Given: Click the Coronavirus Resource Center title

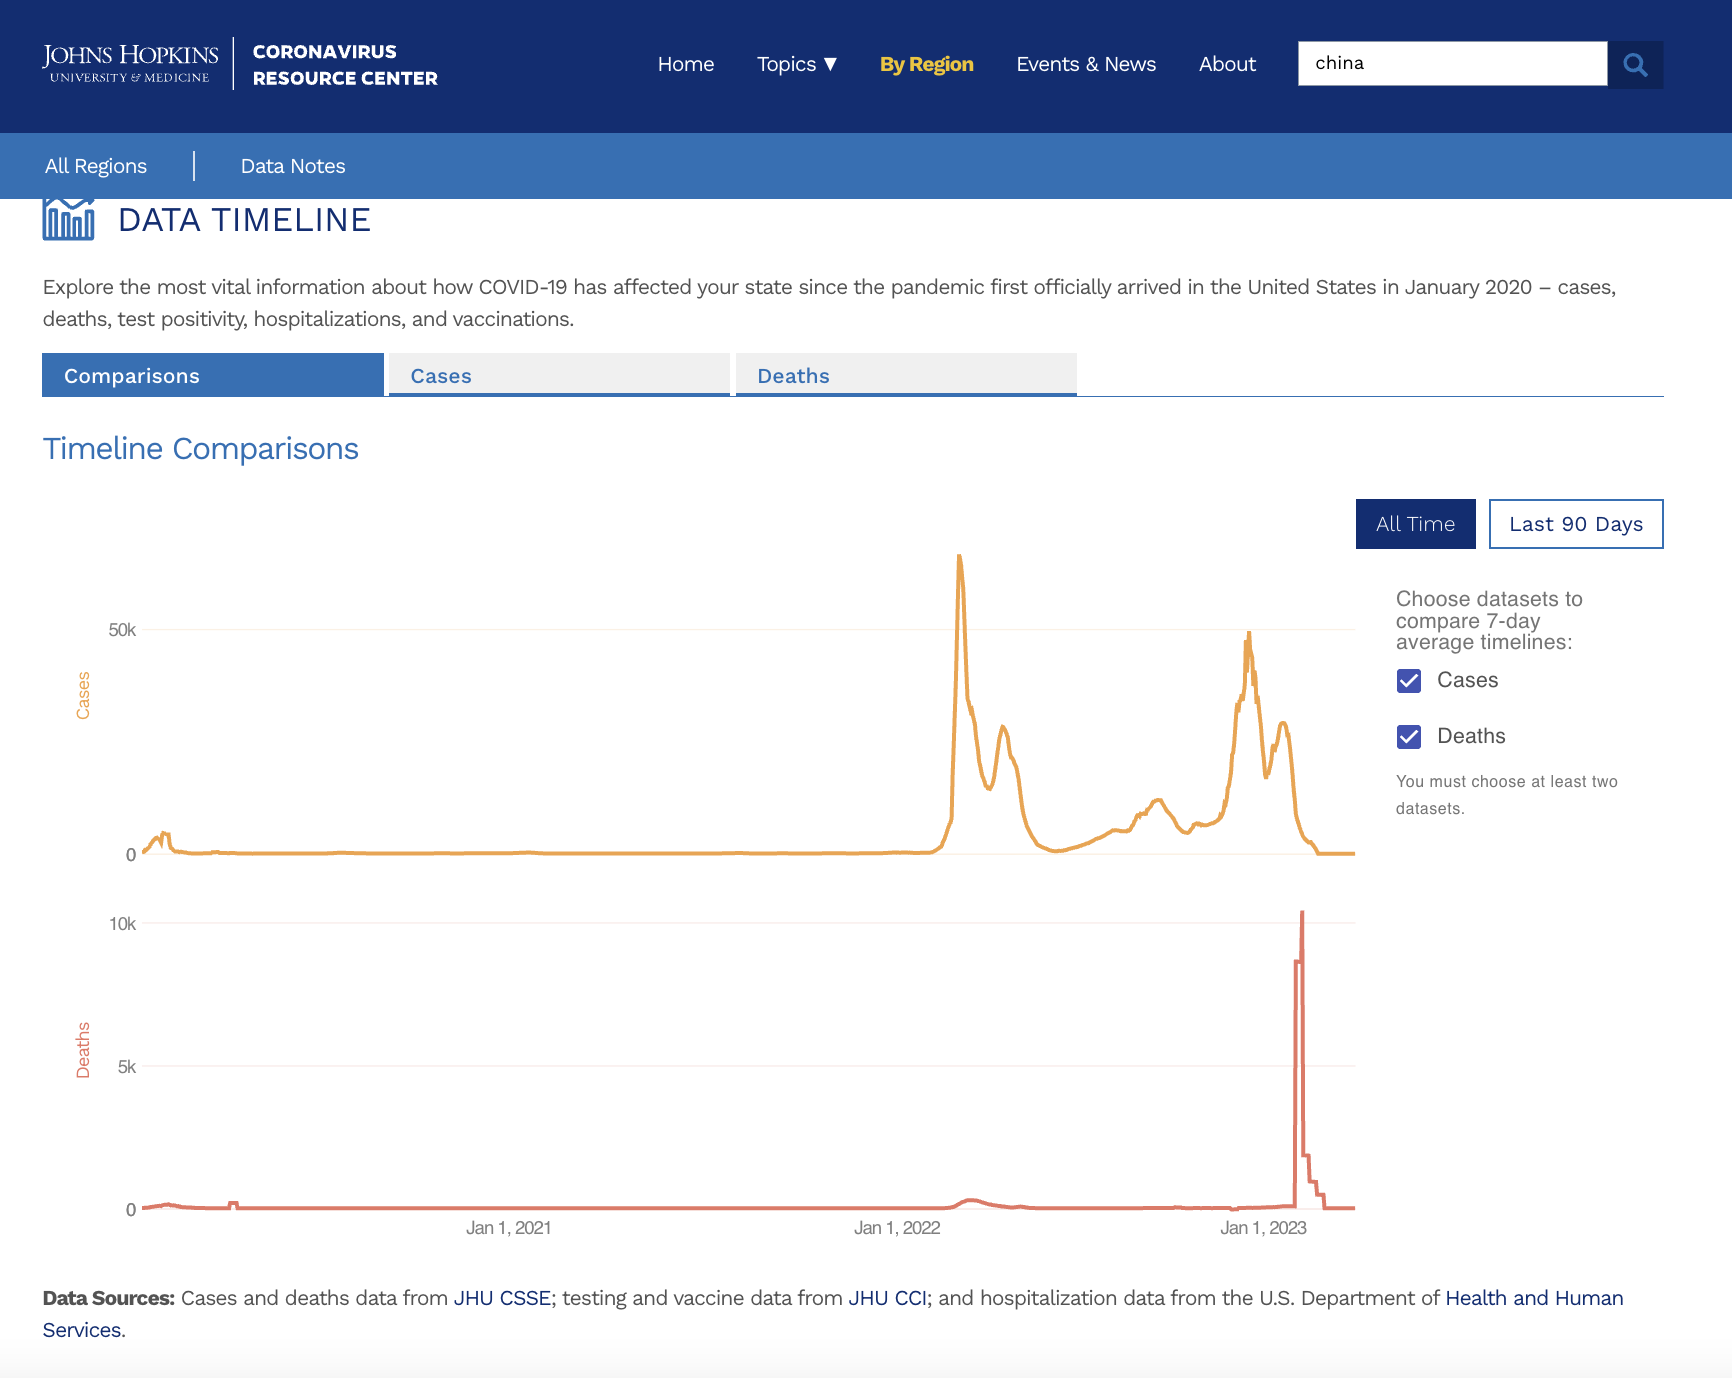Looking at the screenshot, I should pyautogui.click(x=345, y=65).
